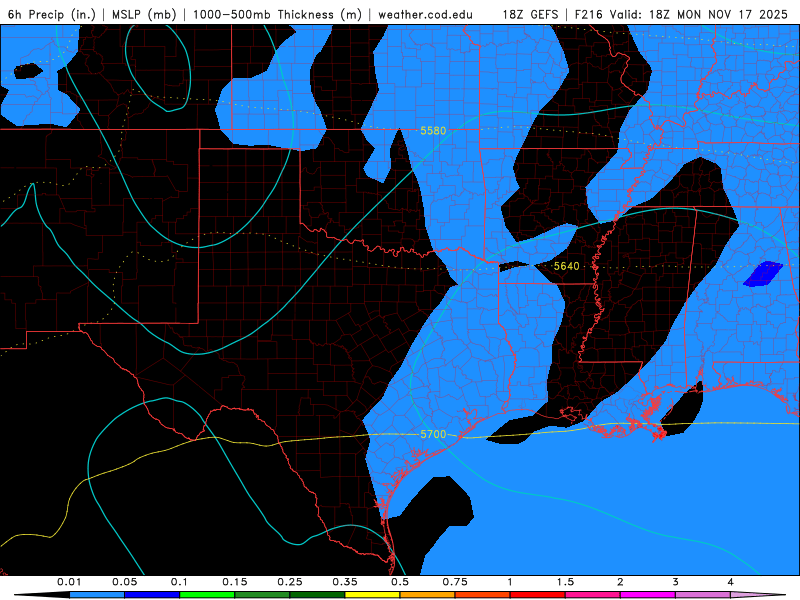Select the red 1–1.5 legend swatch
The height and width of the screenshot is (600, 800).
click(538, 595)
